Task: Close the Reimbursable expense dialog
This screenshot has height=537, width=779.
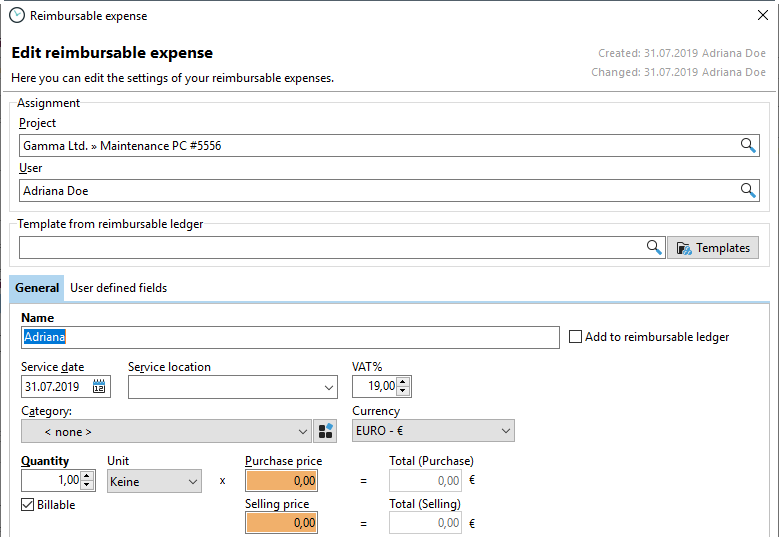Action: click(x=763, y=15)
